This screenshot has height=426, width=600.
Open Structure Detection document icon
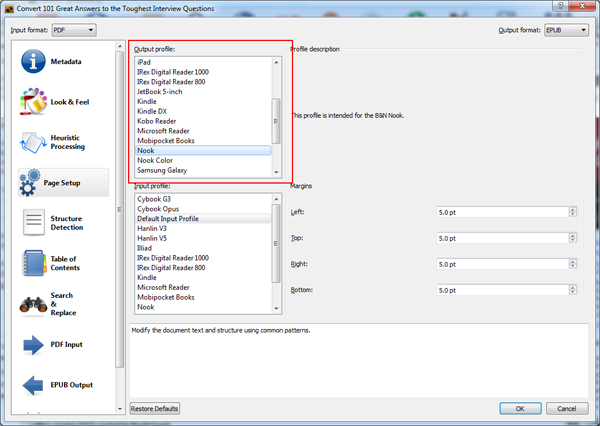coord(34,222)
